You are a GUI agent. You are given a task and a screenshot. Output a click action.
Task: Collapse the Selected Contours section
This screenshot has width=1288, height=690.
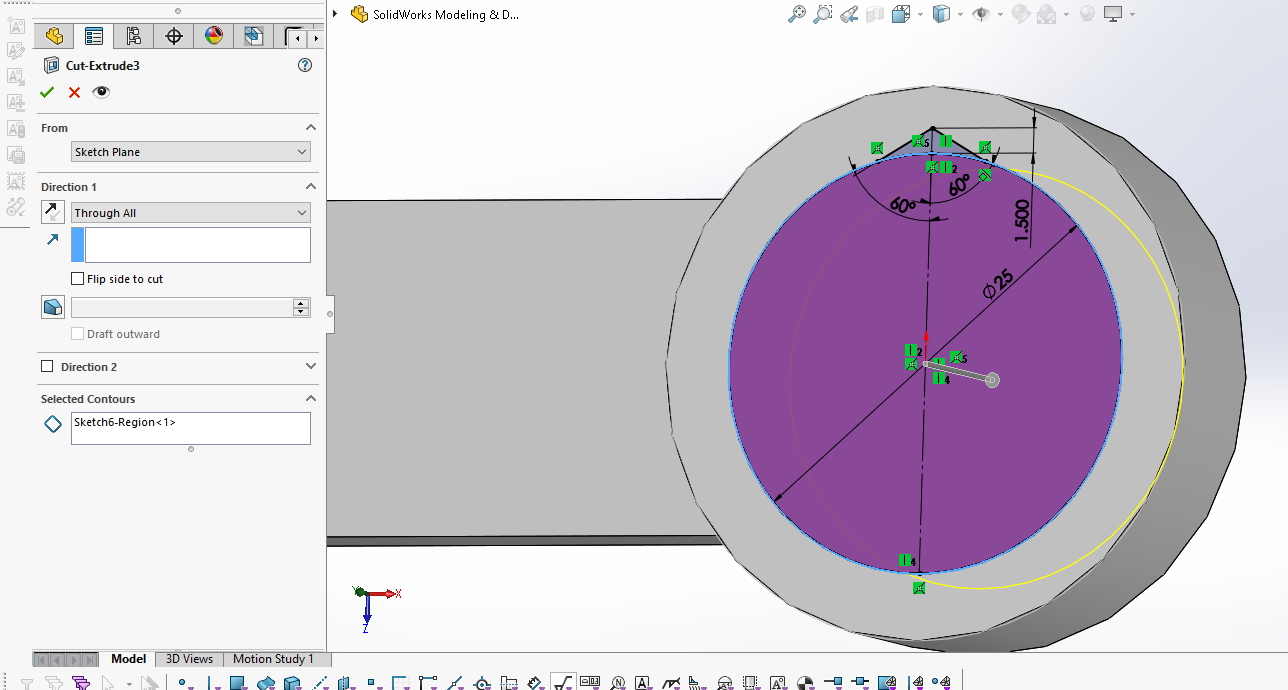click(x=310, y=399)
